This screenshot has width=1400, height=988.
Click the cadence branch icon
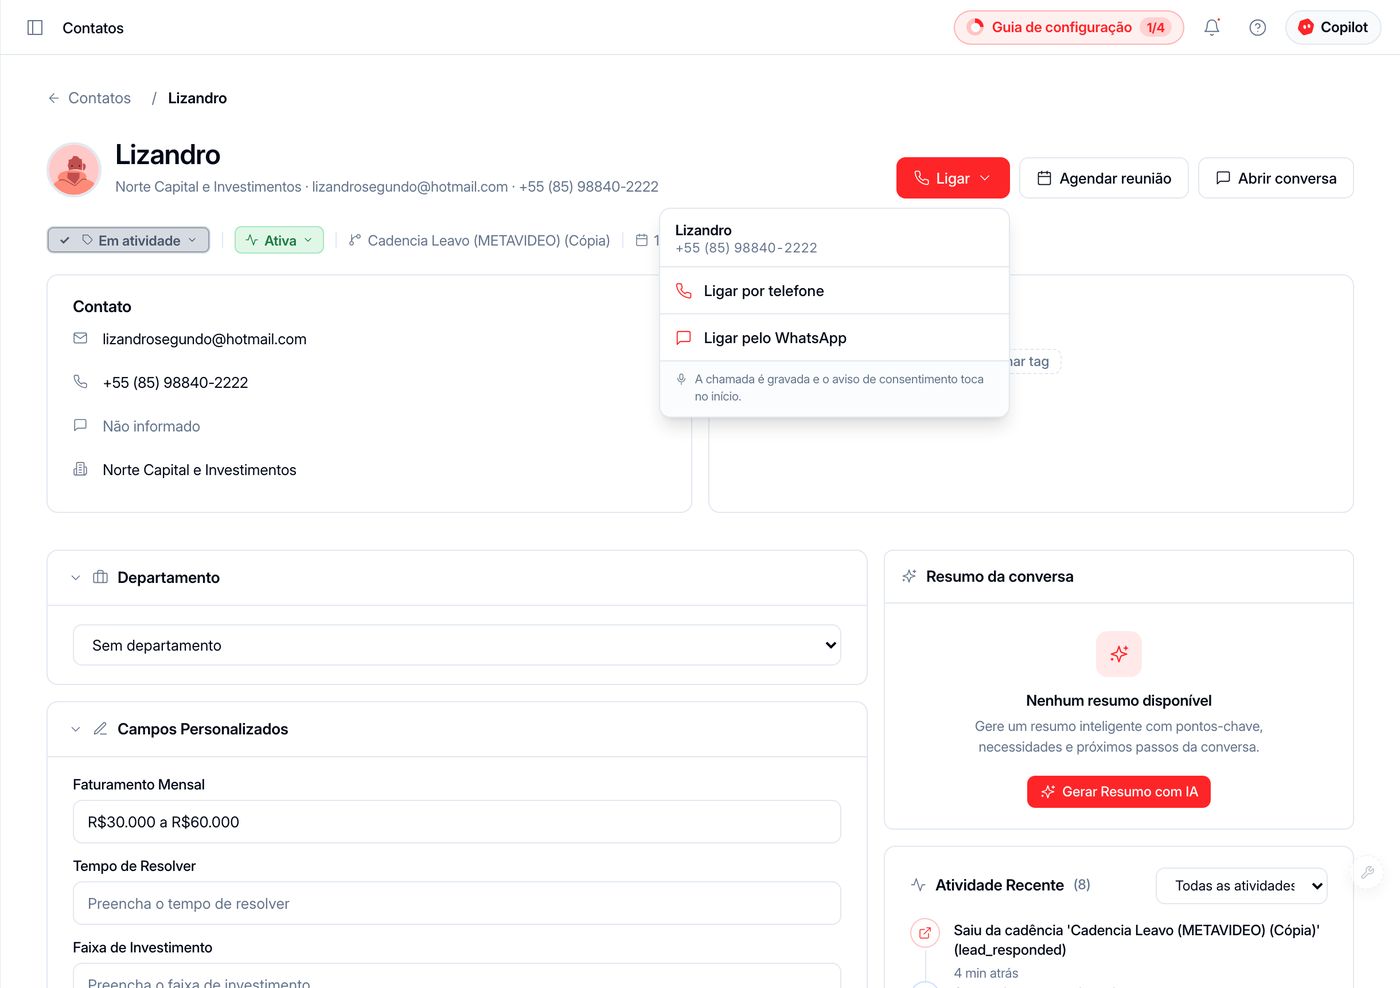pos(355,240)
